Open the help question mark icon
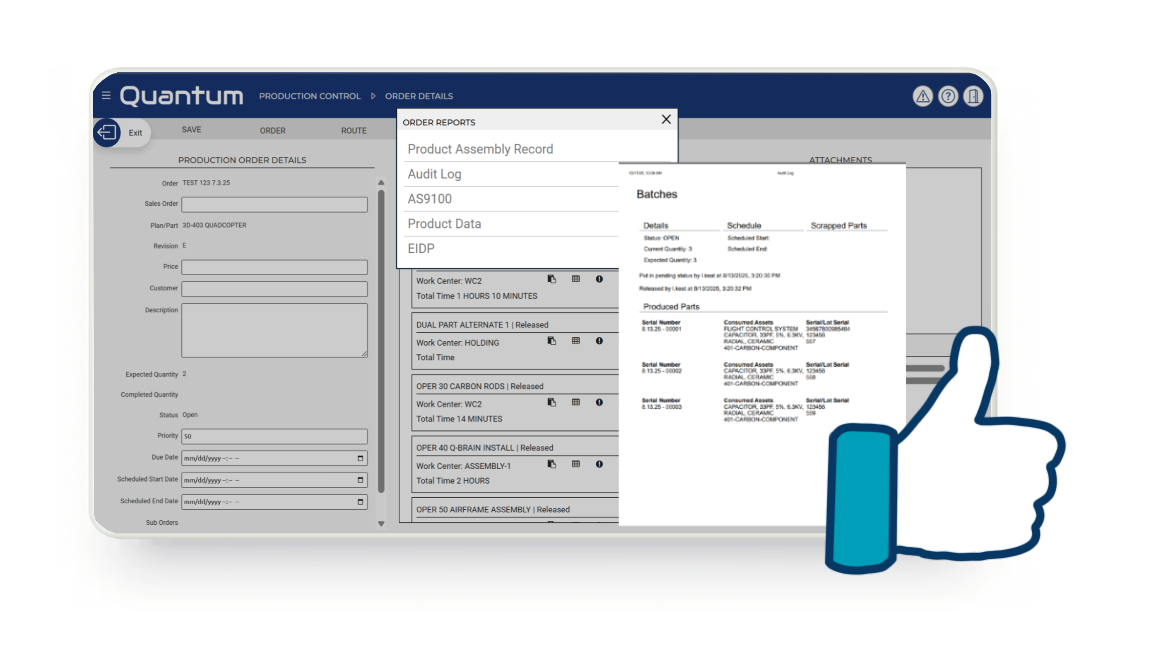The image size is (1154, 664). tap(947, 96)
